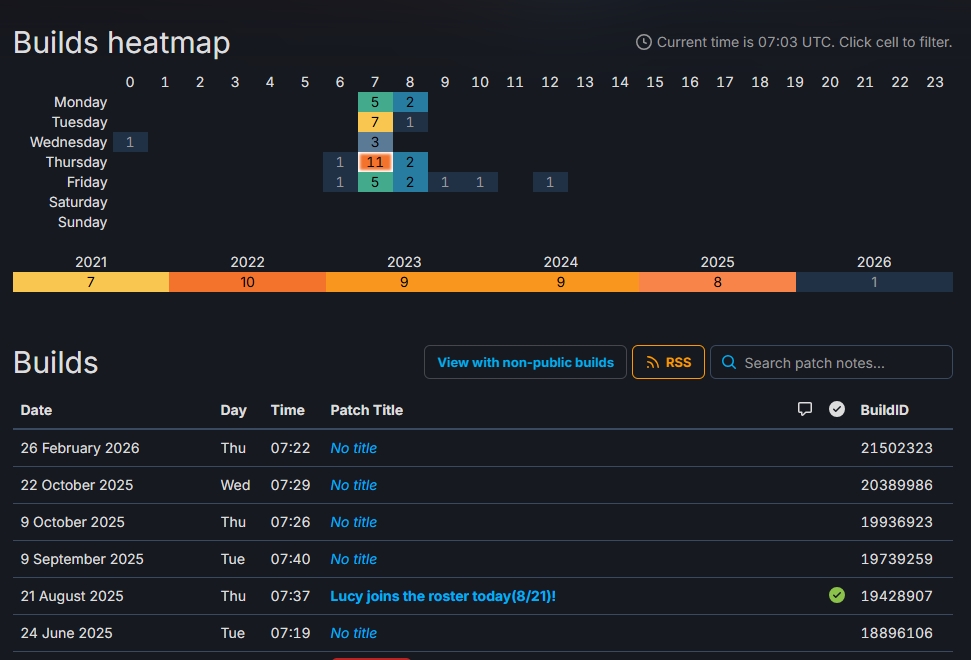Click the clock icon beside current time
This screenshot has height=660, width=971.
pyautogui.click(x=643, y=42)
